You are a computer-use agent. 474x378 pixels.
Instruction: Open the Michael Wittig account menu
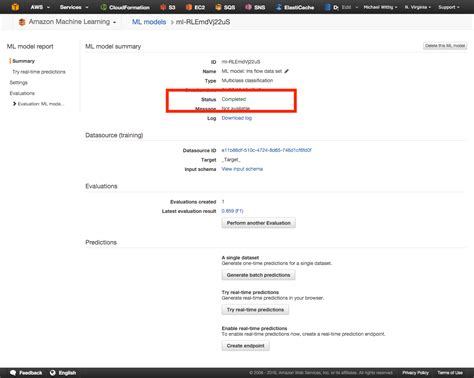point(380,7)
